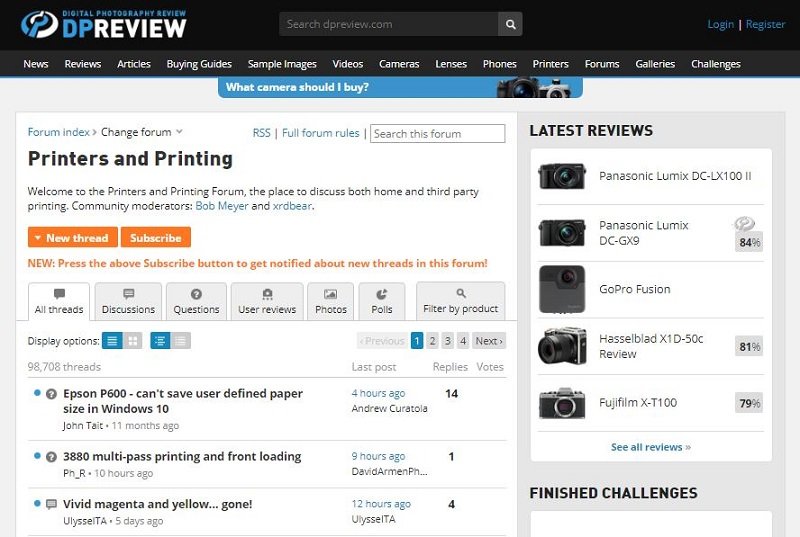Open the Printers menu item
Image resolution: width=800 pixels, height=537 pixels.
[551, 64]
